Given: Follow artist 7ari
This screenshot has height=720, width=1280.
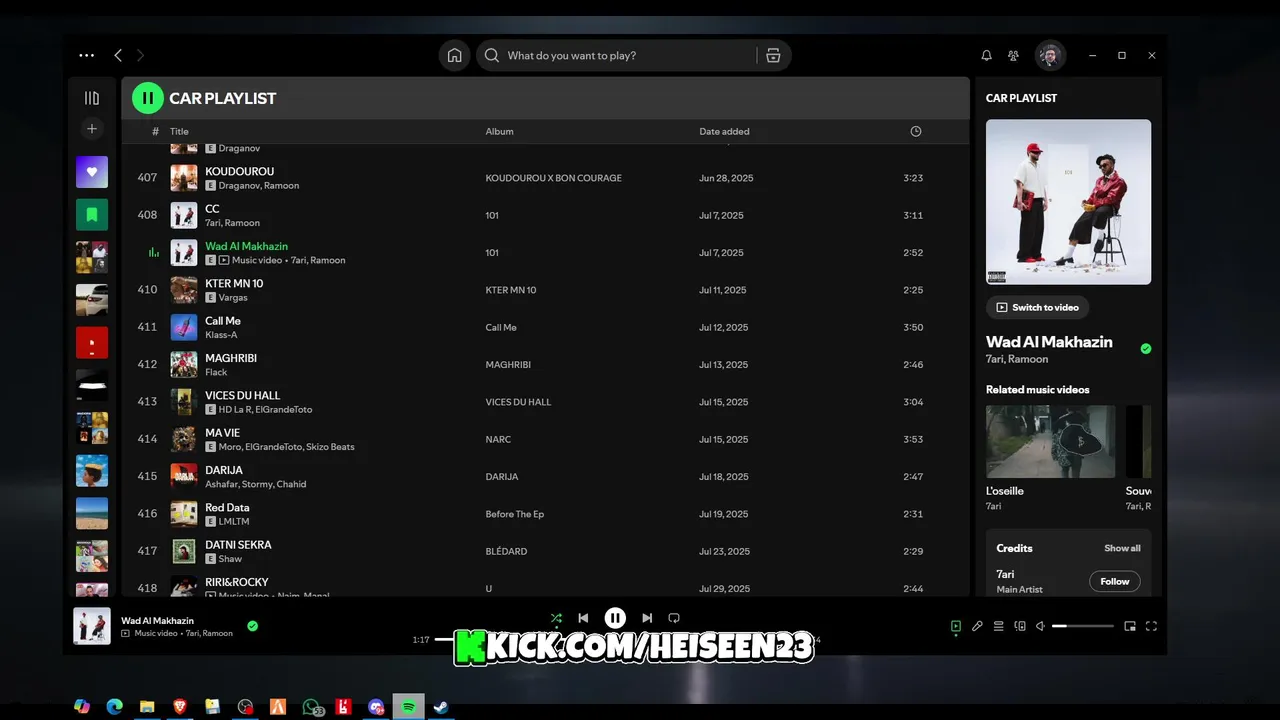Looking at the screenshot, I should [1115, 581].
